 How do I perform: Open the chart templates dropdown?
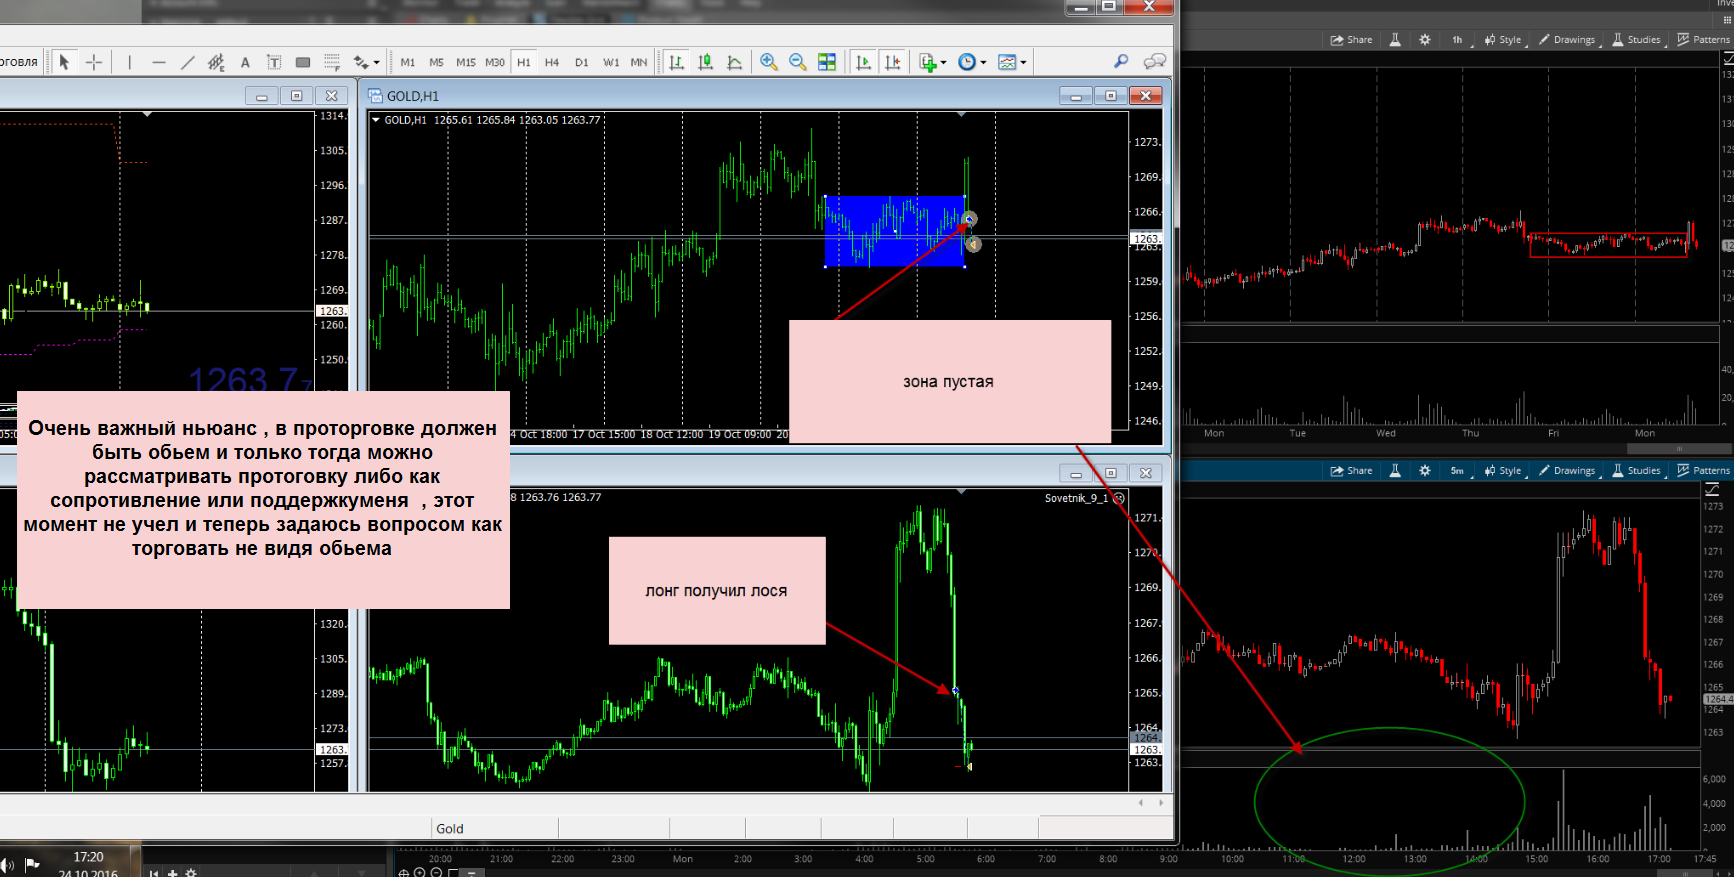[x=1012, y=62]
